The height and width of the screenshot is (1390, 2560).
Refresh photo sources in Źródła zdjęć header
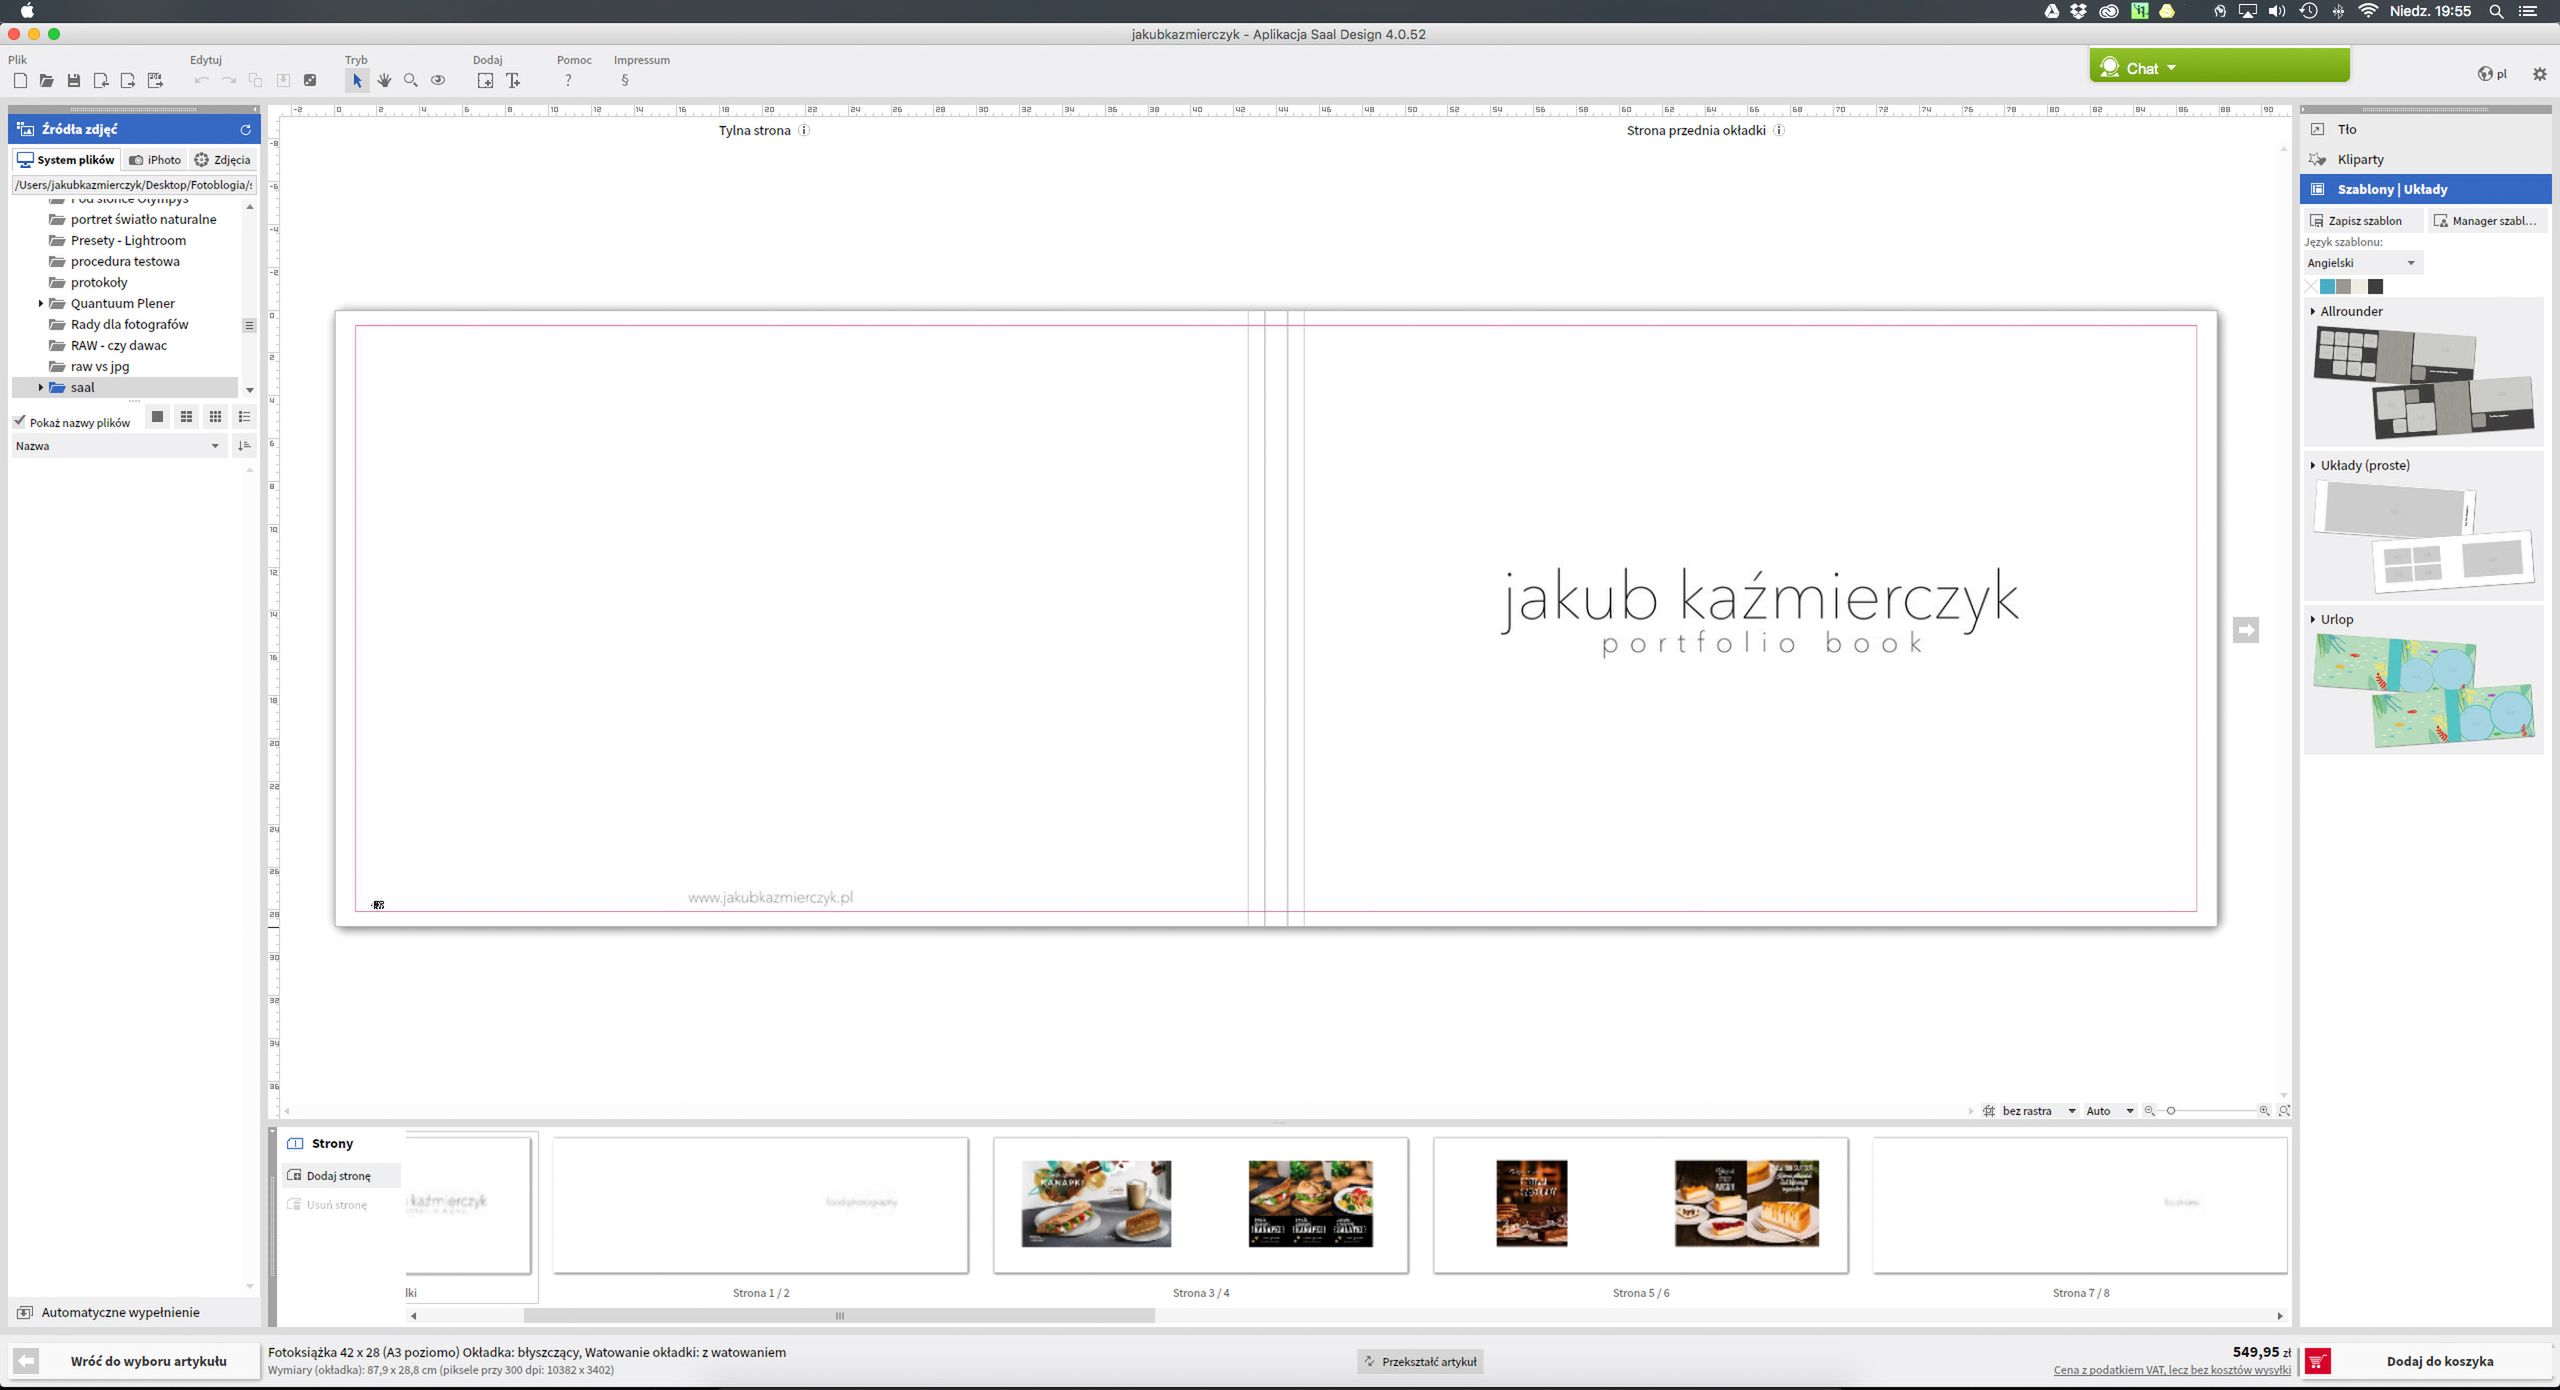pos(245,129)
